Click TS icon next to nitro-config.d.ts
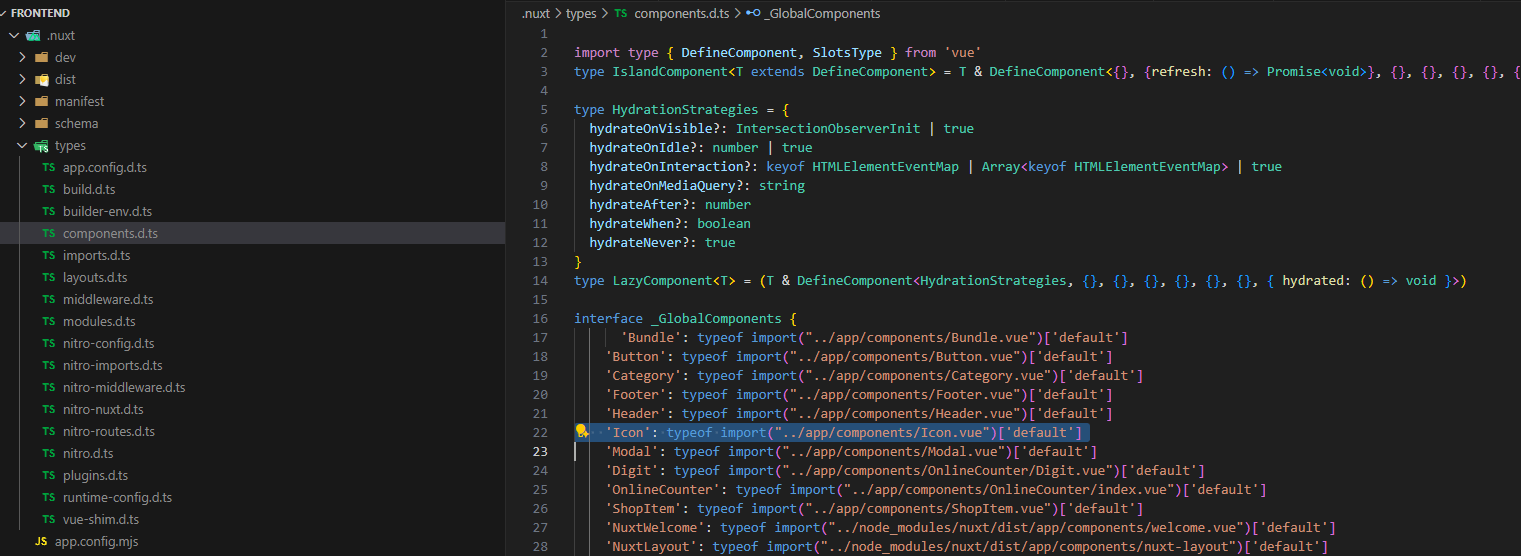 click(x=48, y=343)
